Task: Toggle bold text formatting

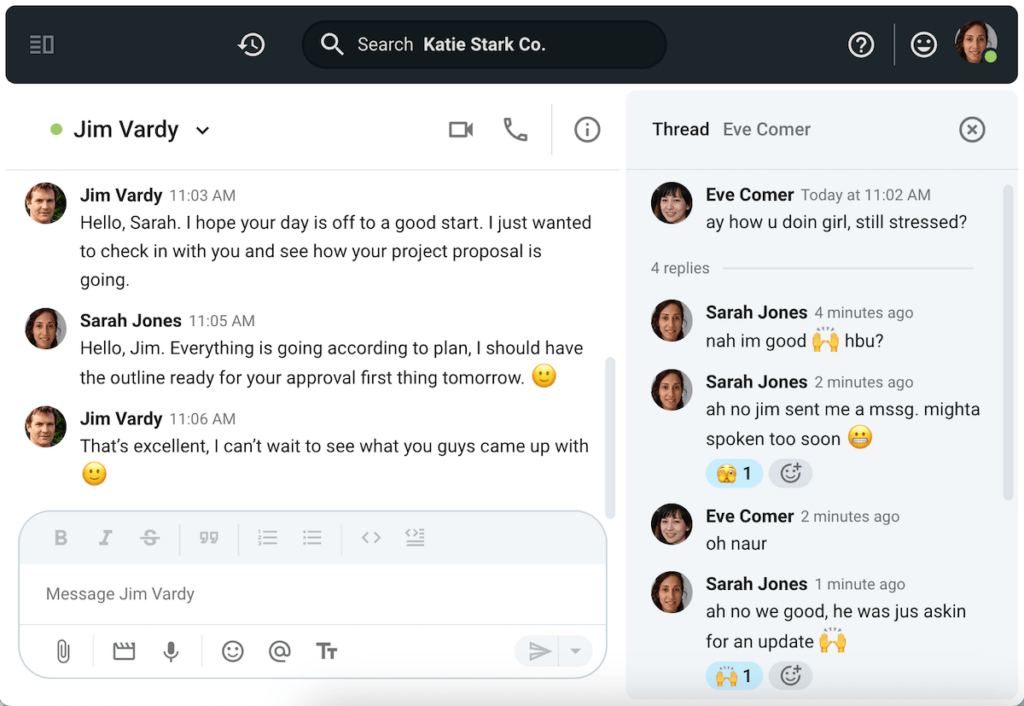Action: pos(61,538)
